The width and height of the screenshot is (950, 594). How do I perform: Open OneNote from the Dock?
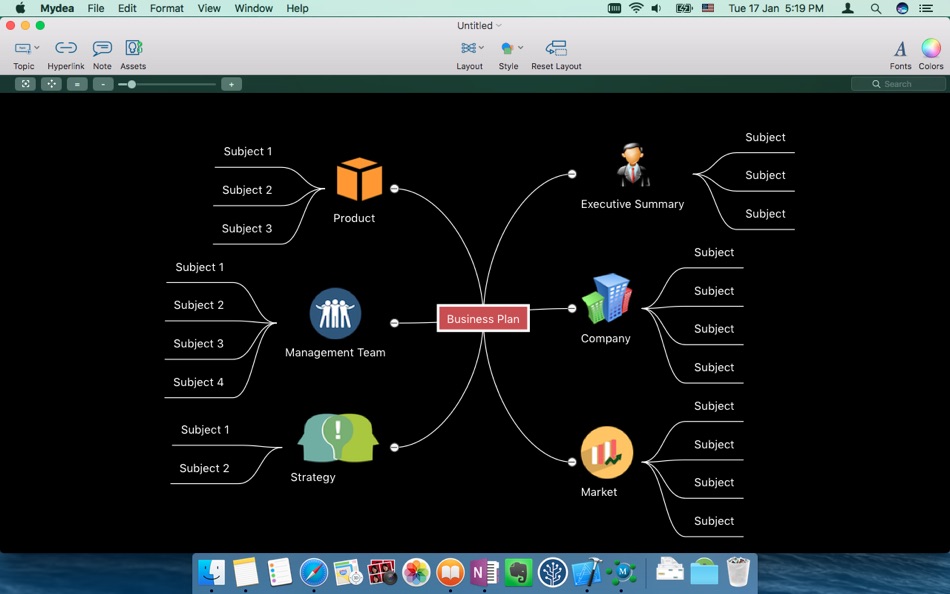[484, 572]
